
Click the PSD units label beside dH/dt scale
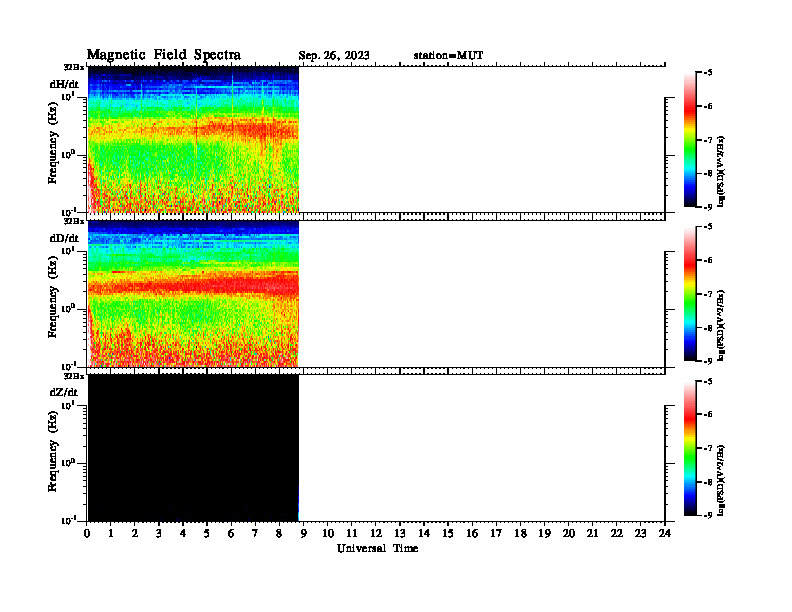click(x=722, y=171)
